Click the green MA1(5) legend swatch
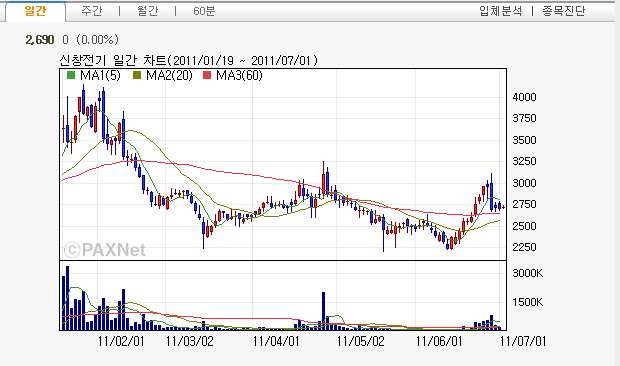The width and height of the screenshot is (620, 366). click(x=71, y=75)
